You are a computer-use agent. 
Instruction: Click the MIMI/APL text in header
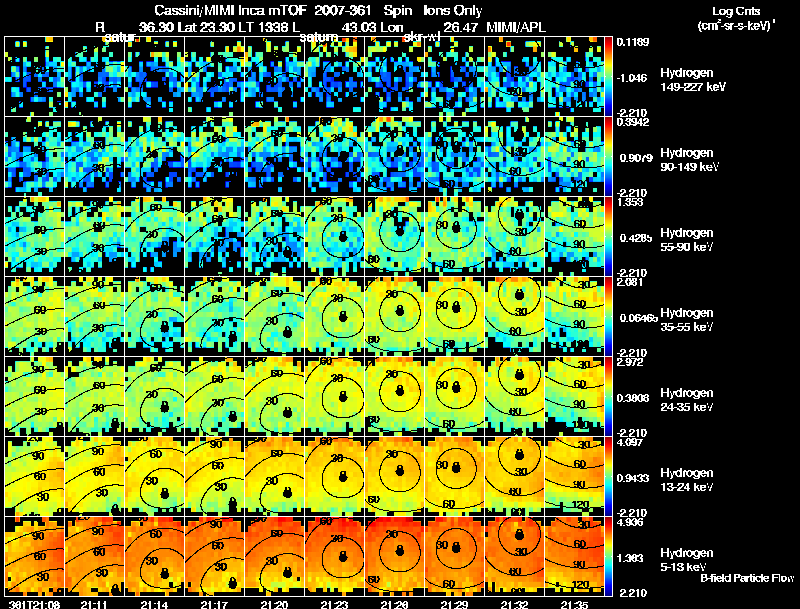[x=515, y=27]
